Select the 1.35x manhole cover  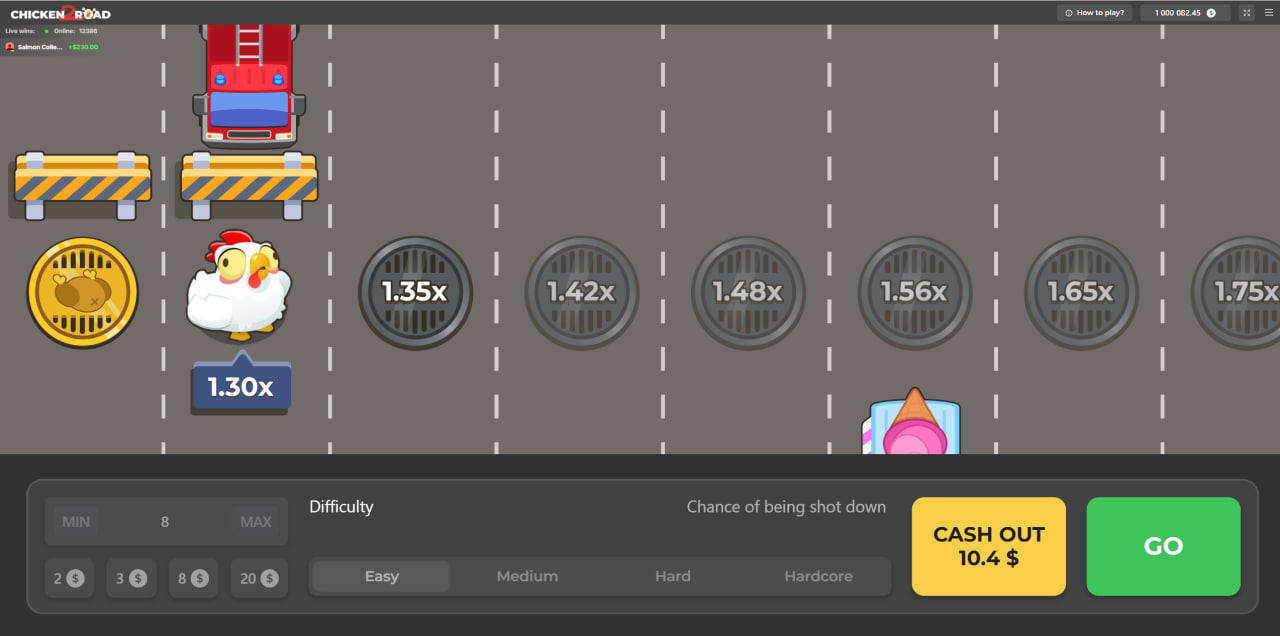click(415, 292)
